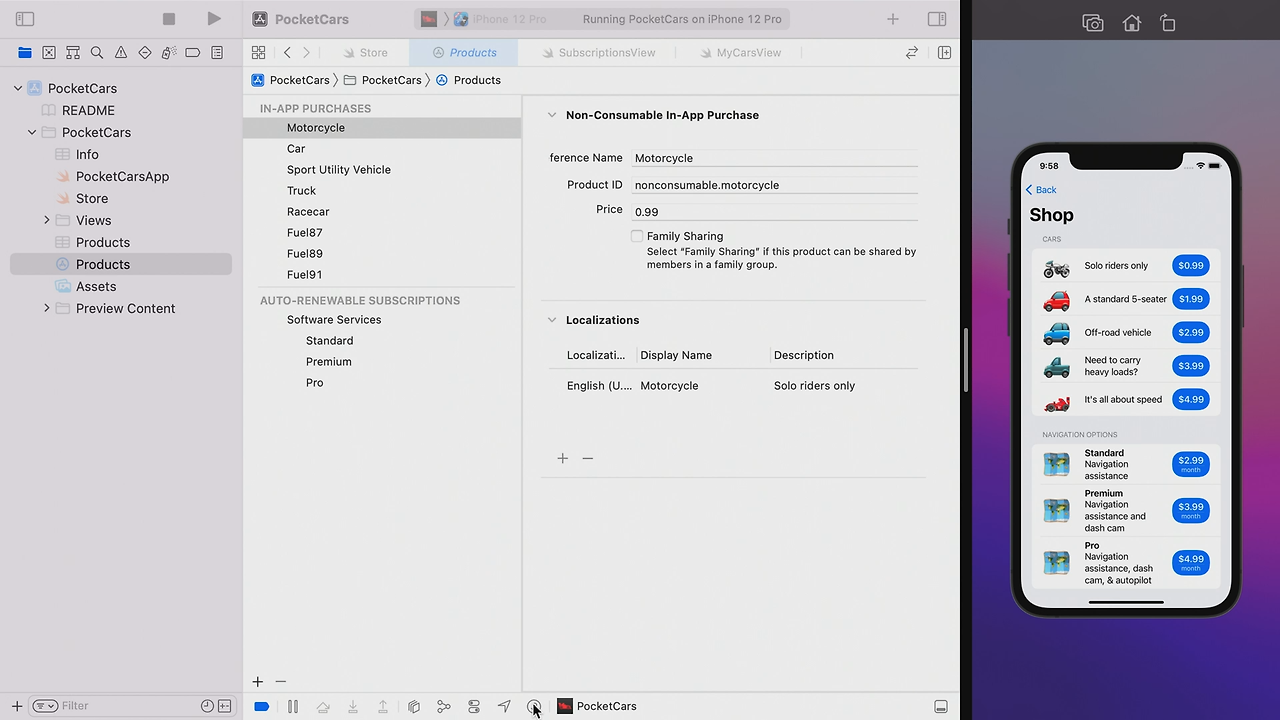Switch to the SubscriptionsView tab
Screen dimensions: 1280x720
599,53
